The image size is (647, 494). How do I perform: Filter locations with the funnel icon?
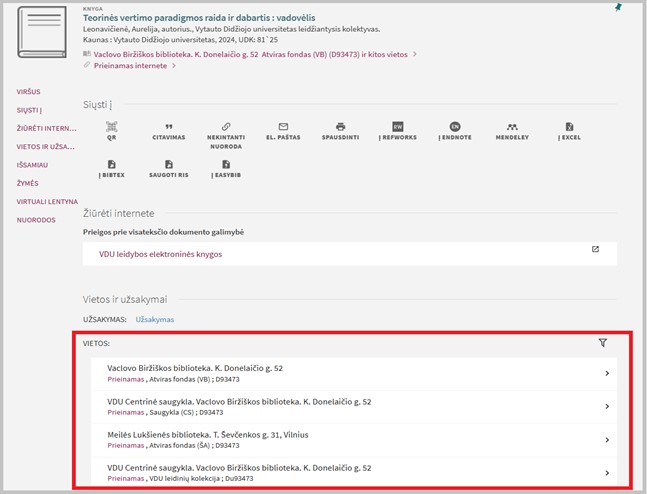(x=602, y=343)
